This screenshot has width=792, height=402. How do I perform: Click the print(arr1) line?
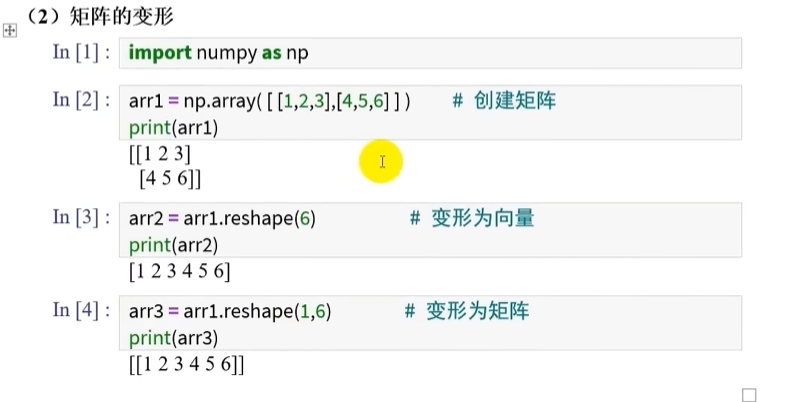tap(173, 127)
